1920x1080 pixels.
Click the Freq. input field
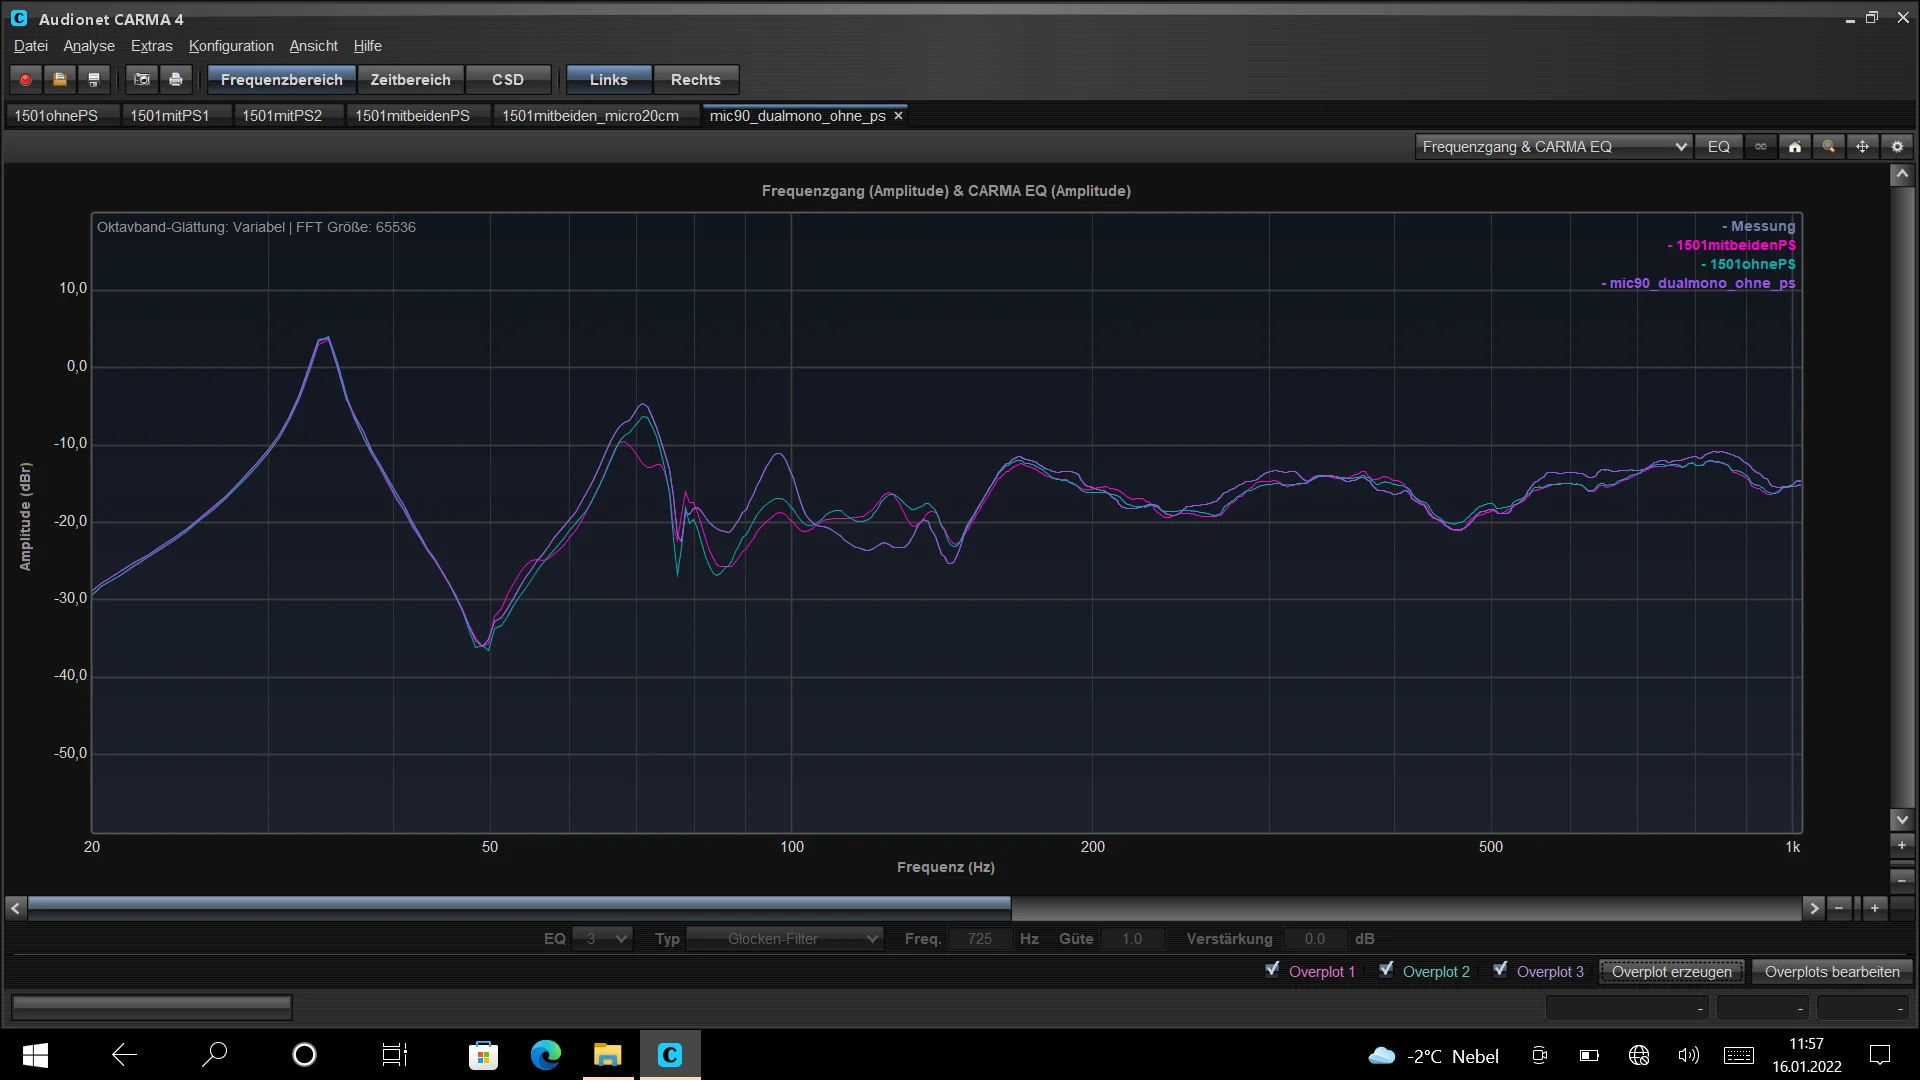pyautogui.click(x=980, y=939)
